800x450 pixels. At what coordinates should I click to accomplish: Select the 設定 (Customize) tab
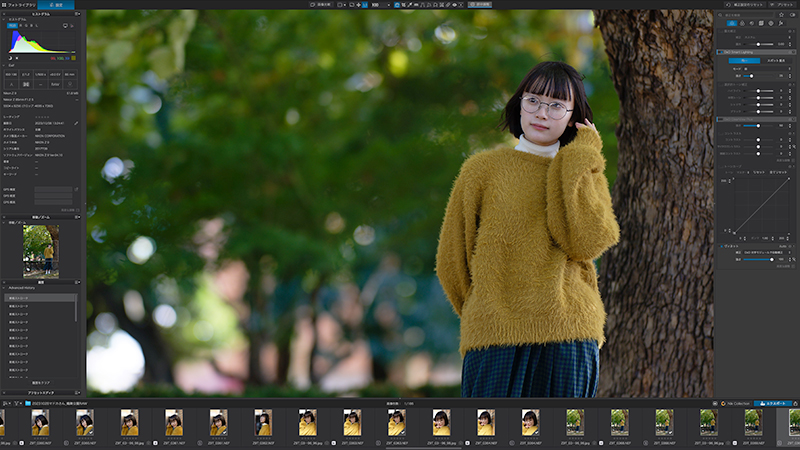(56, 5)
